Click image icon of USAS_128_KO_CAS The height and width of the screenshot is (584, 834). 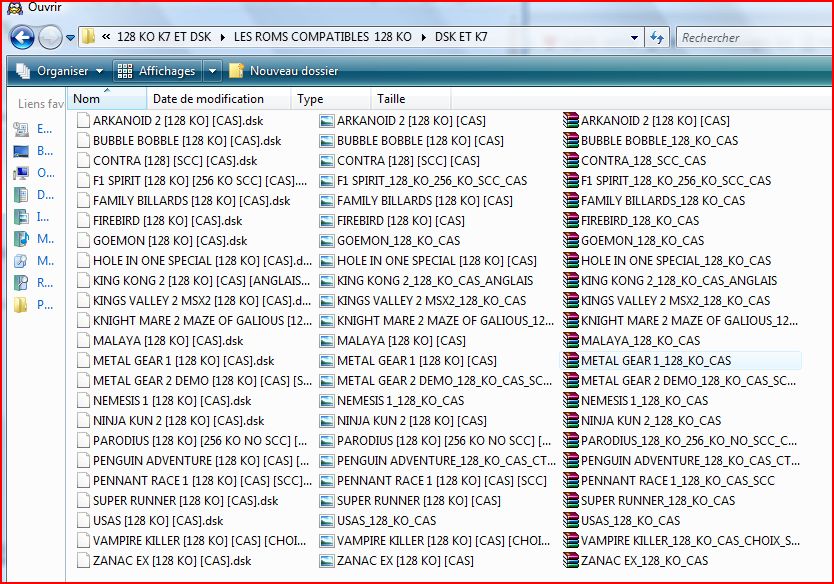click(x=327, y=521)
